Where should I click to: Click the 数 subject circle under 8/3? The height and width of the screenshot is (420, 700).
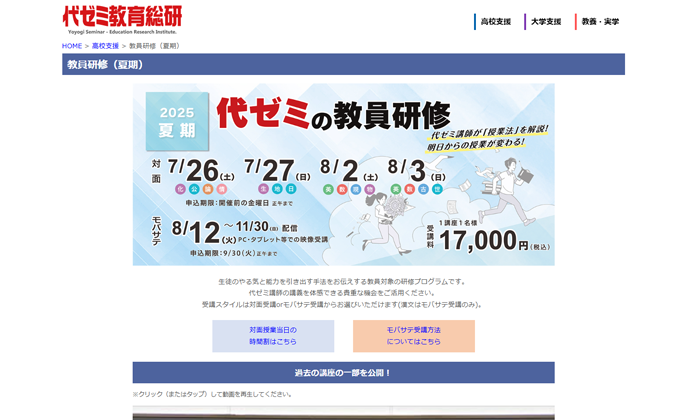(x=409, y=189)
